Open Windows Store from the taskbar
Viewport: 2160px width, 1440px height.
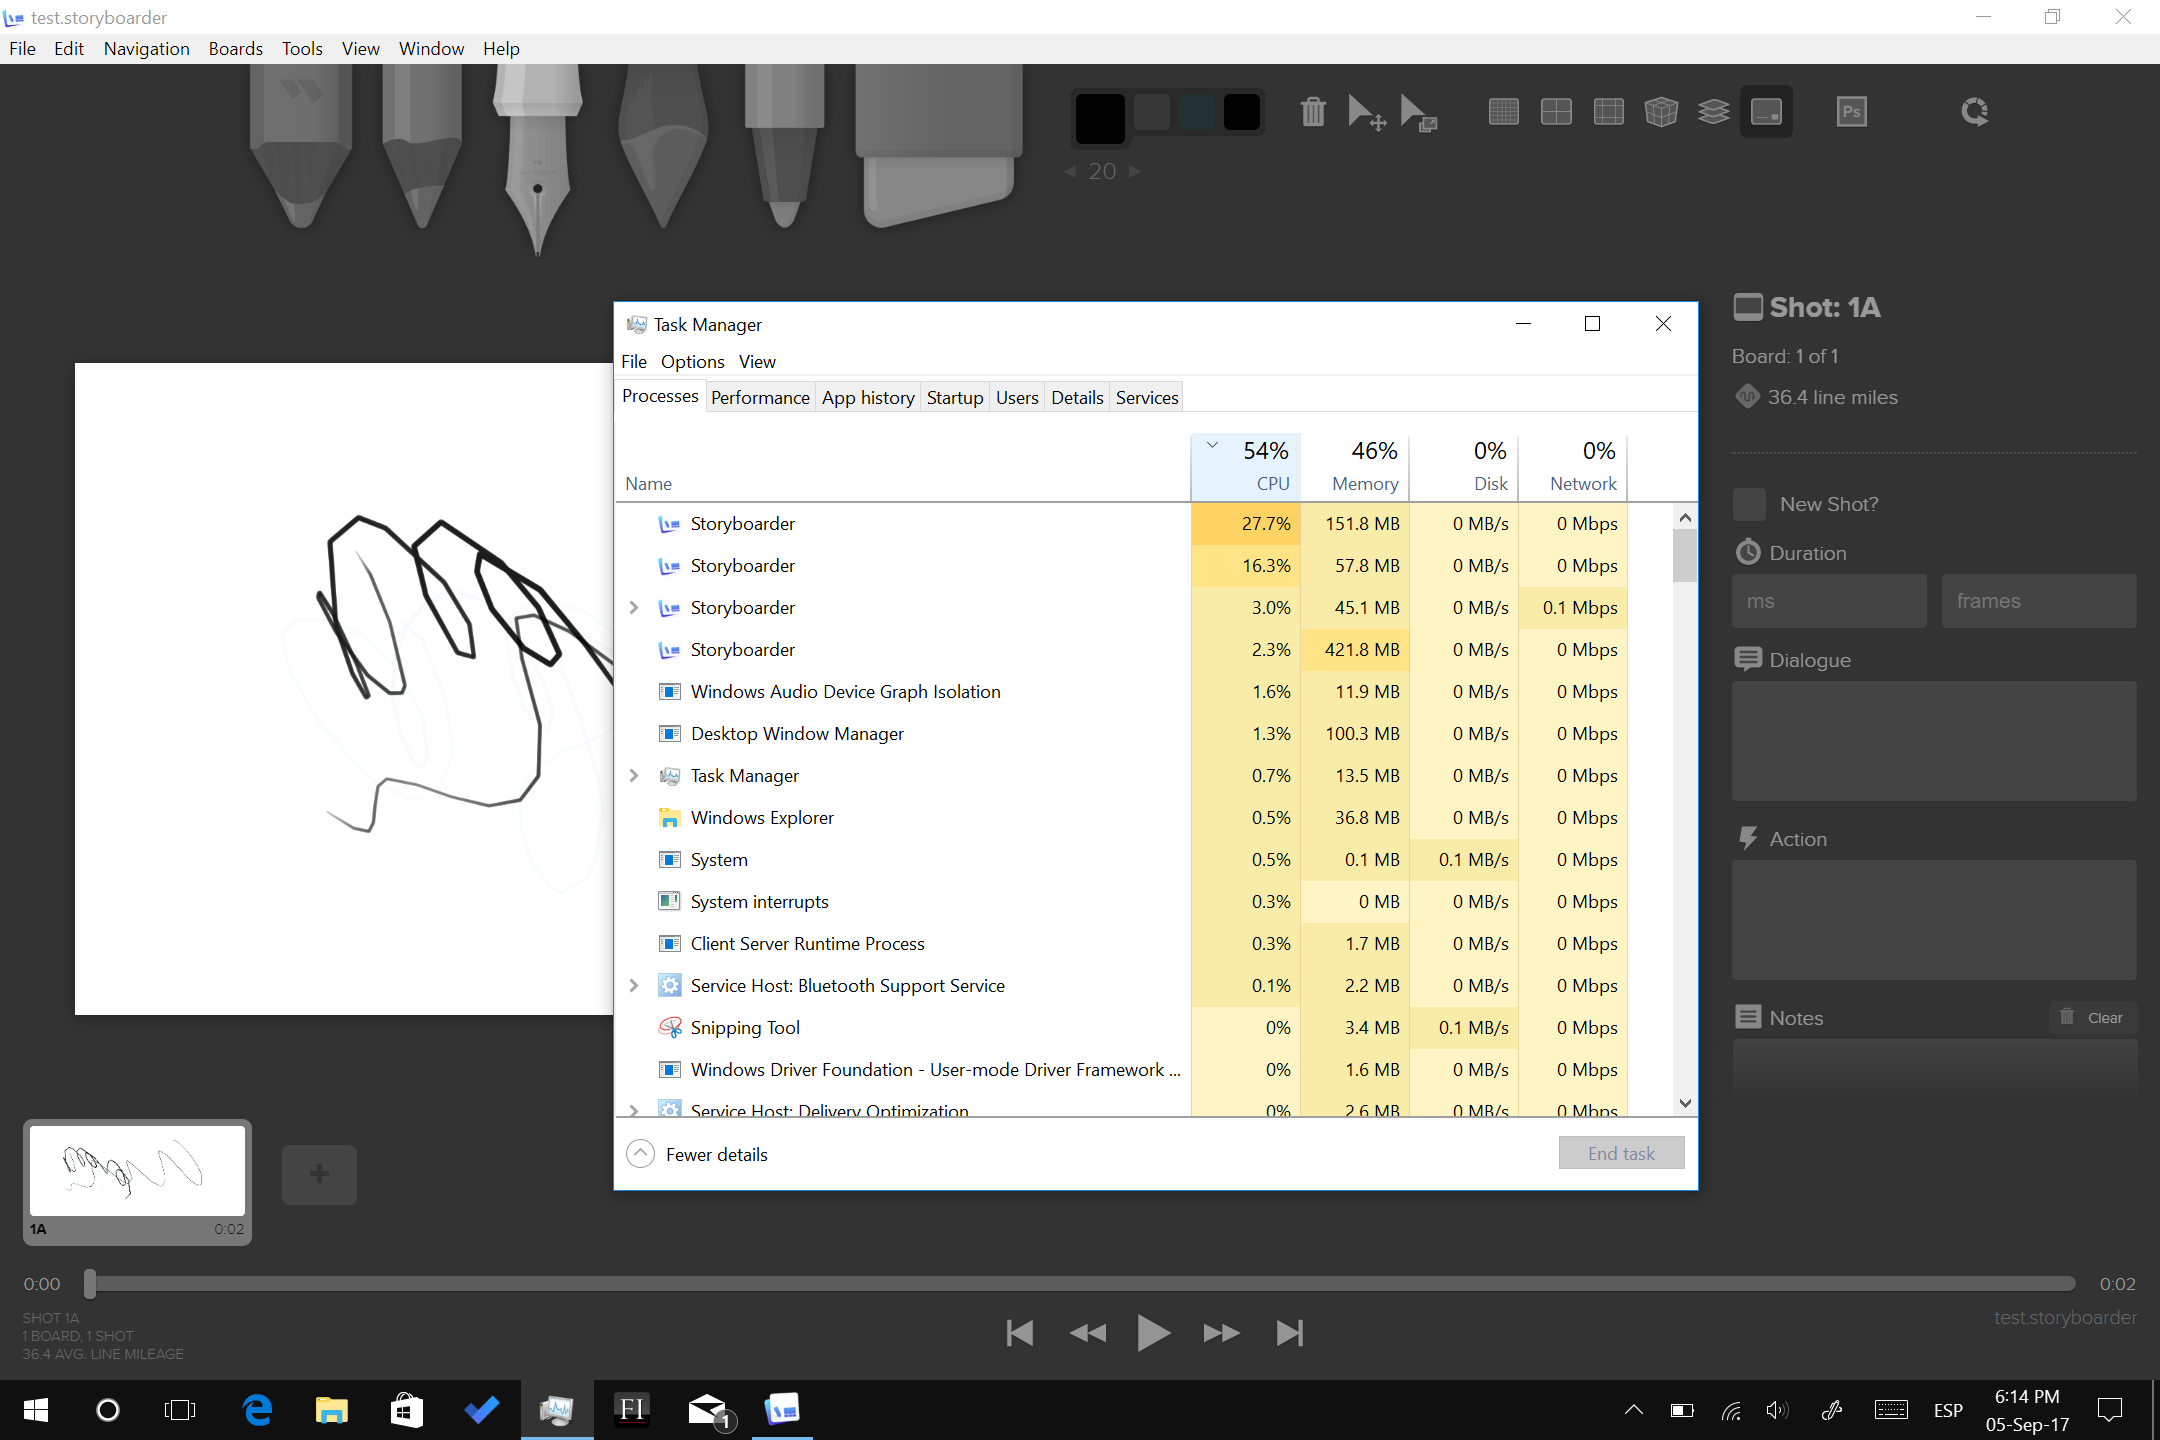click(x=406, y=1410)
